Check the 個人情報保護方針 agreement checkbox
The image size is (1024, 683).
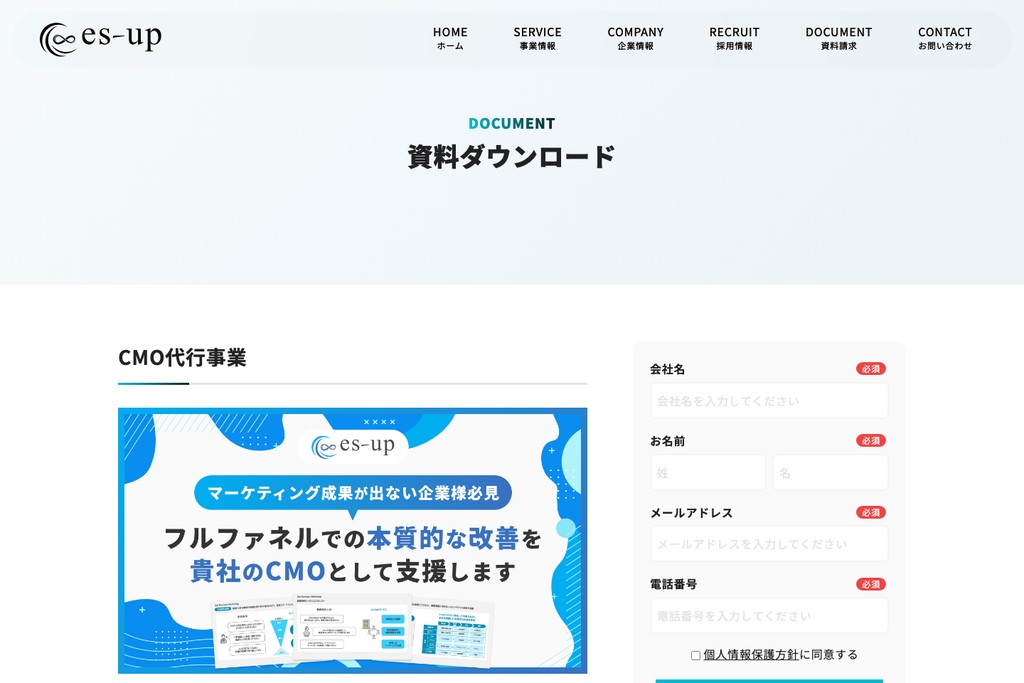[696, 655]
